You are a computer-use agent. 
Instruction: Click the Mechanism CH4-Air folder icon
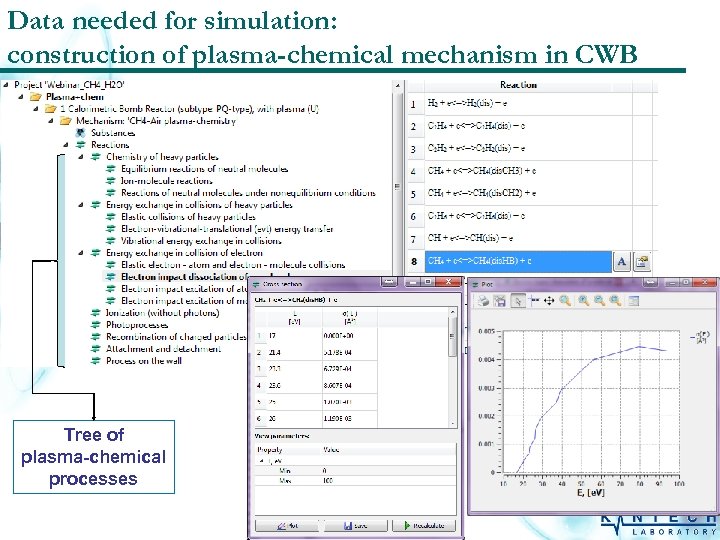[66, 121]
